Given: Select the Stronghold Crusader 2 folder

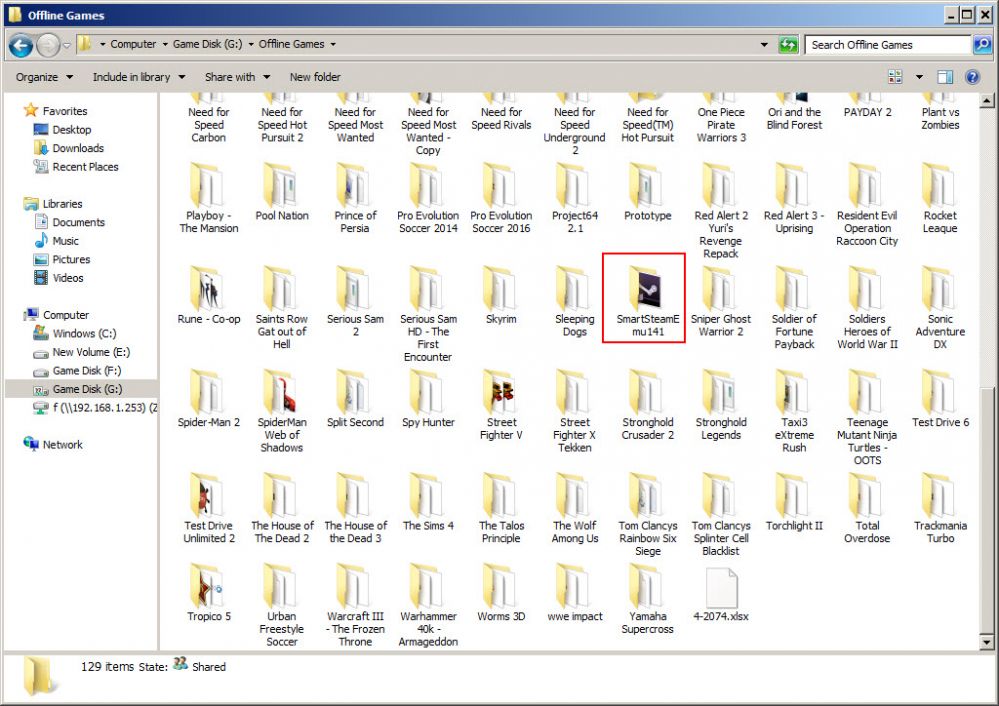Looking at the screenshot, I should (647, 406).
